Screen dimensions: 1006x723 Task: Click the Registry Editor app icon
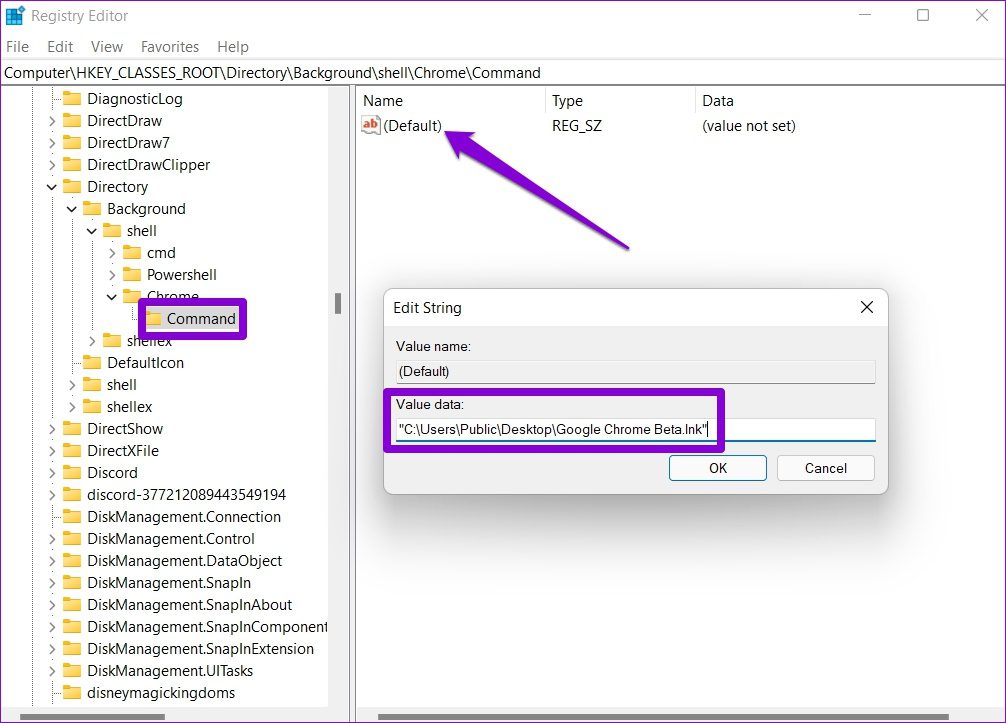(15, 15)
